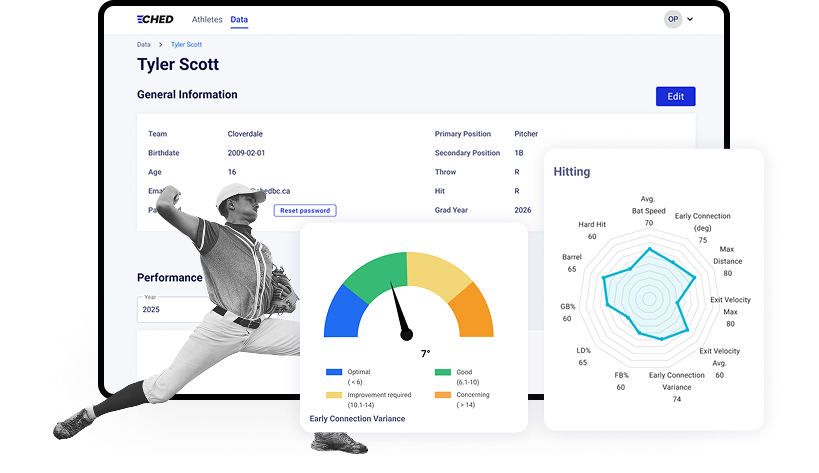Click the blue Optimal legend swatch

(x=334, y=372)
